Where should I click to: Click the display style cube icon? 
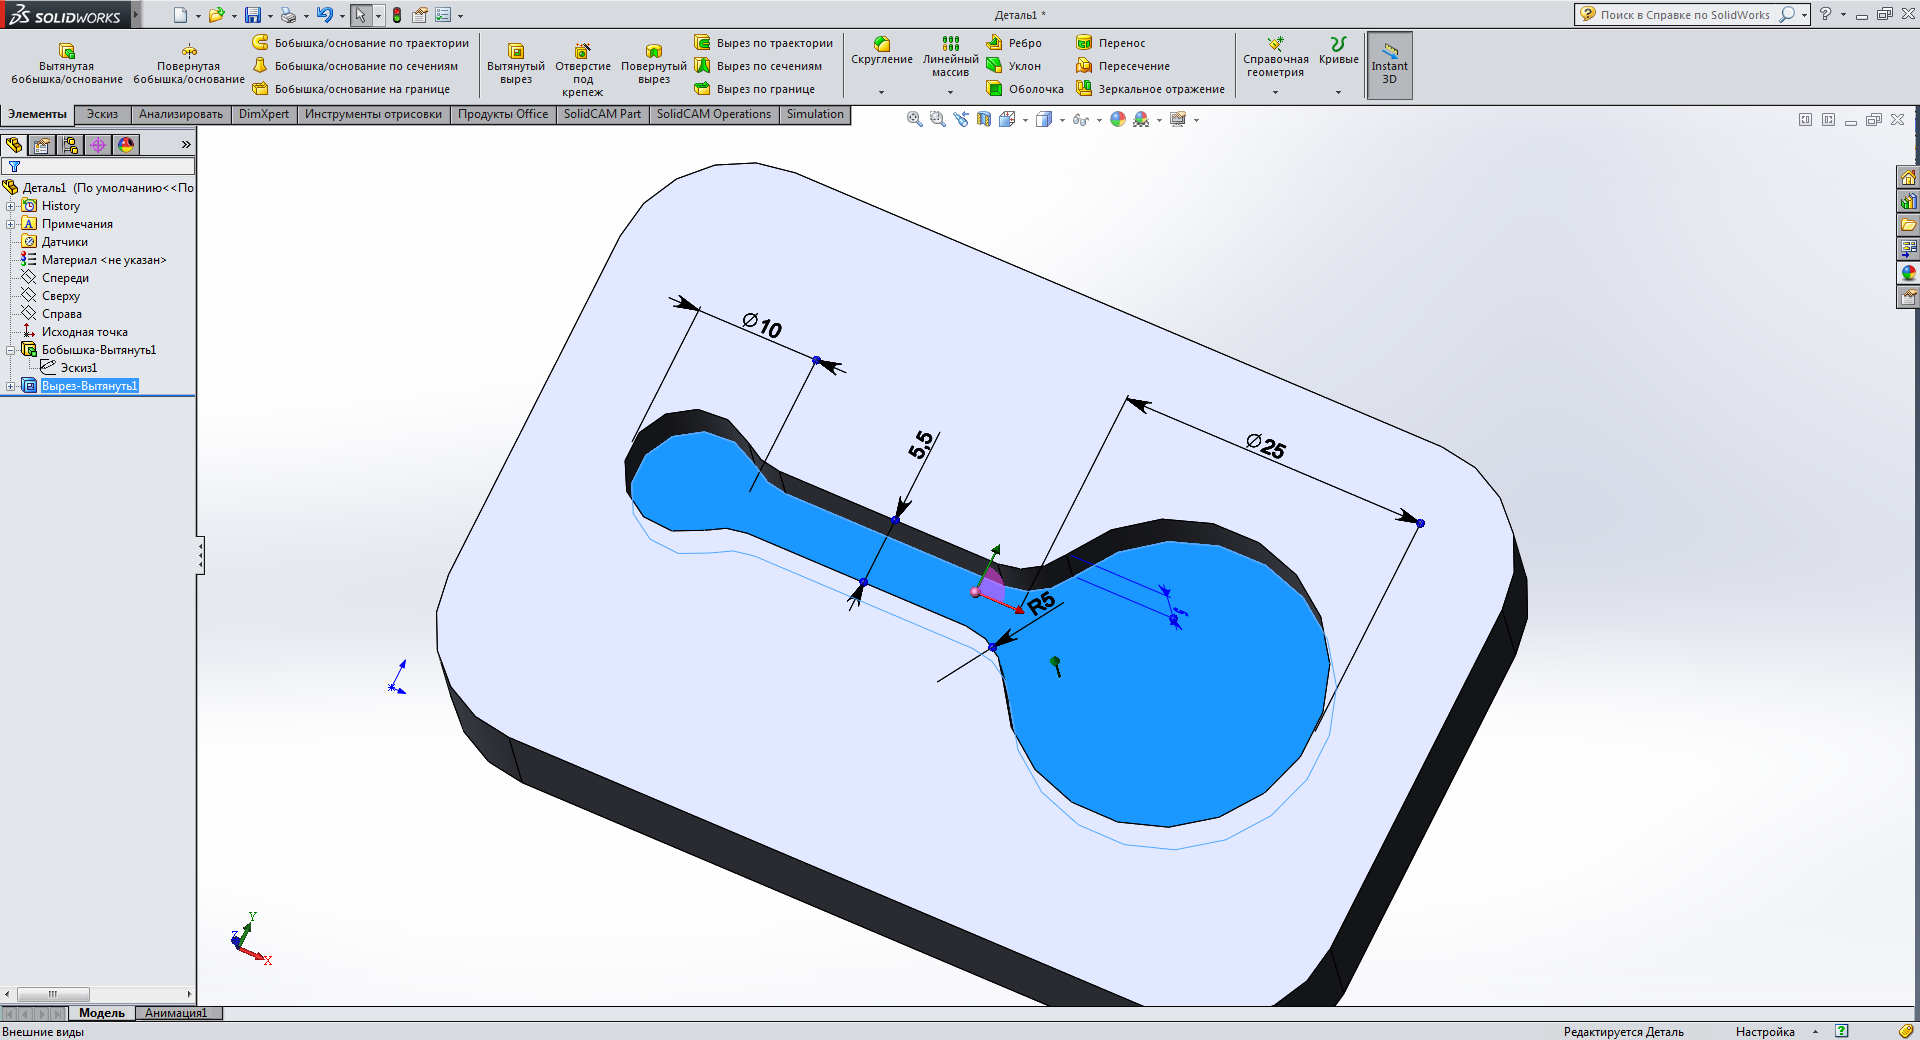click(1044, 119)
